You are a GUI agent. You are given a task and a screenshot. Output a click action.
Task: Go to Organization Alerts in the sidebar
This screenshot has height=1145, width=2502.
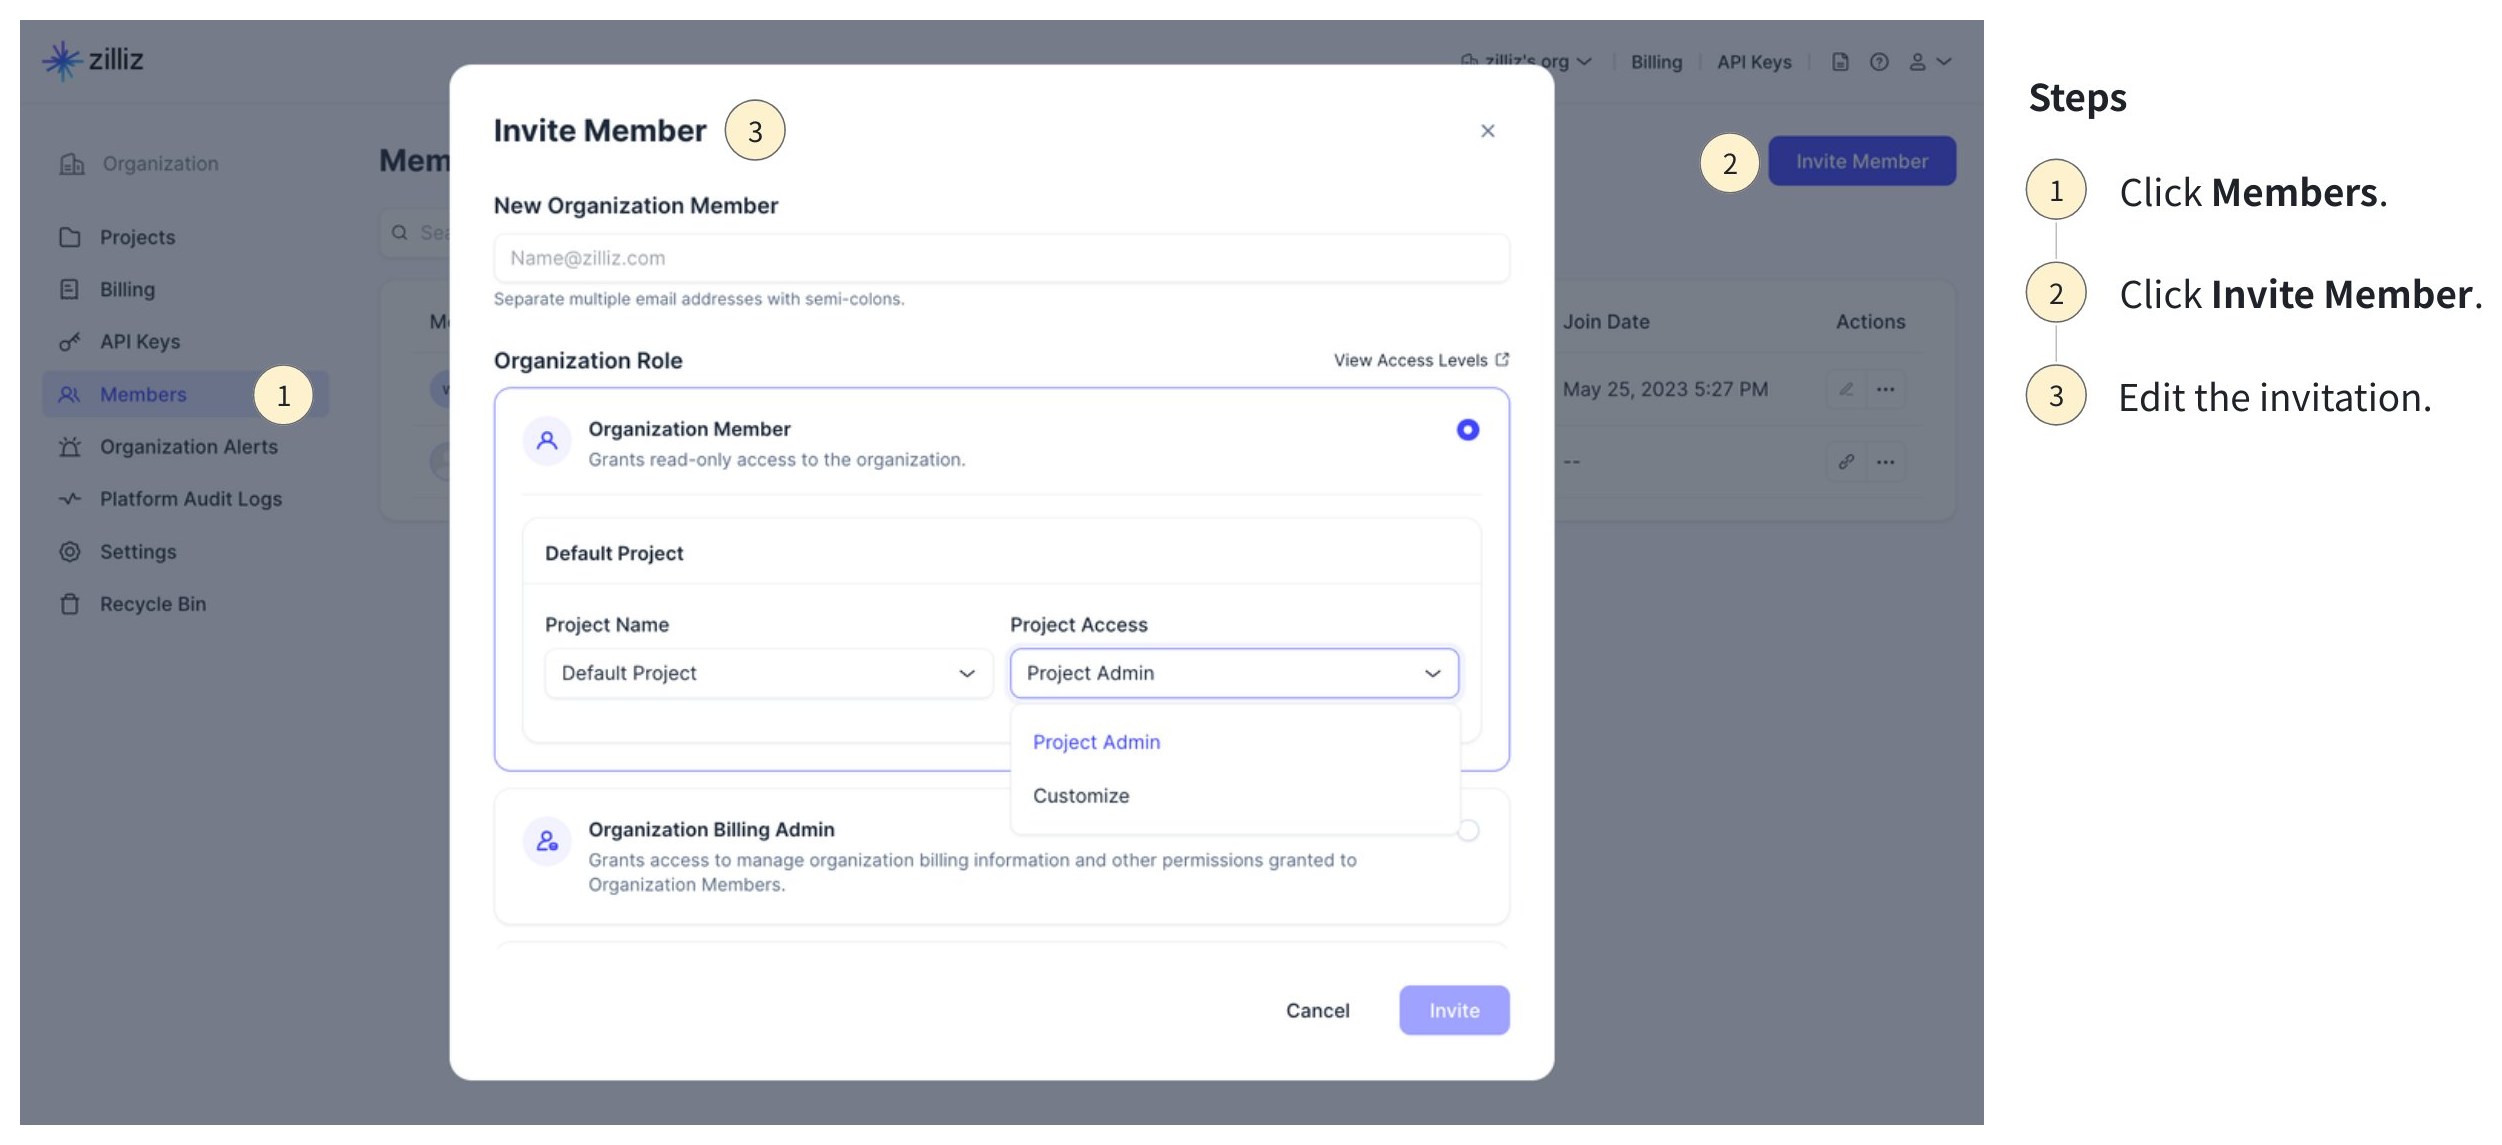tap(188, 447)
